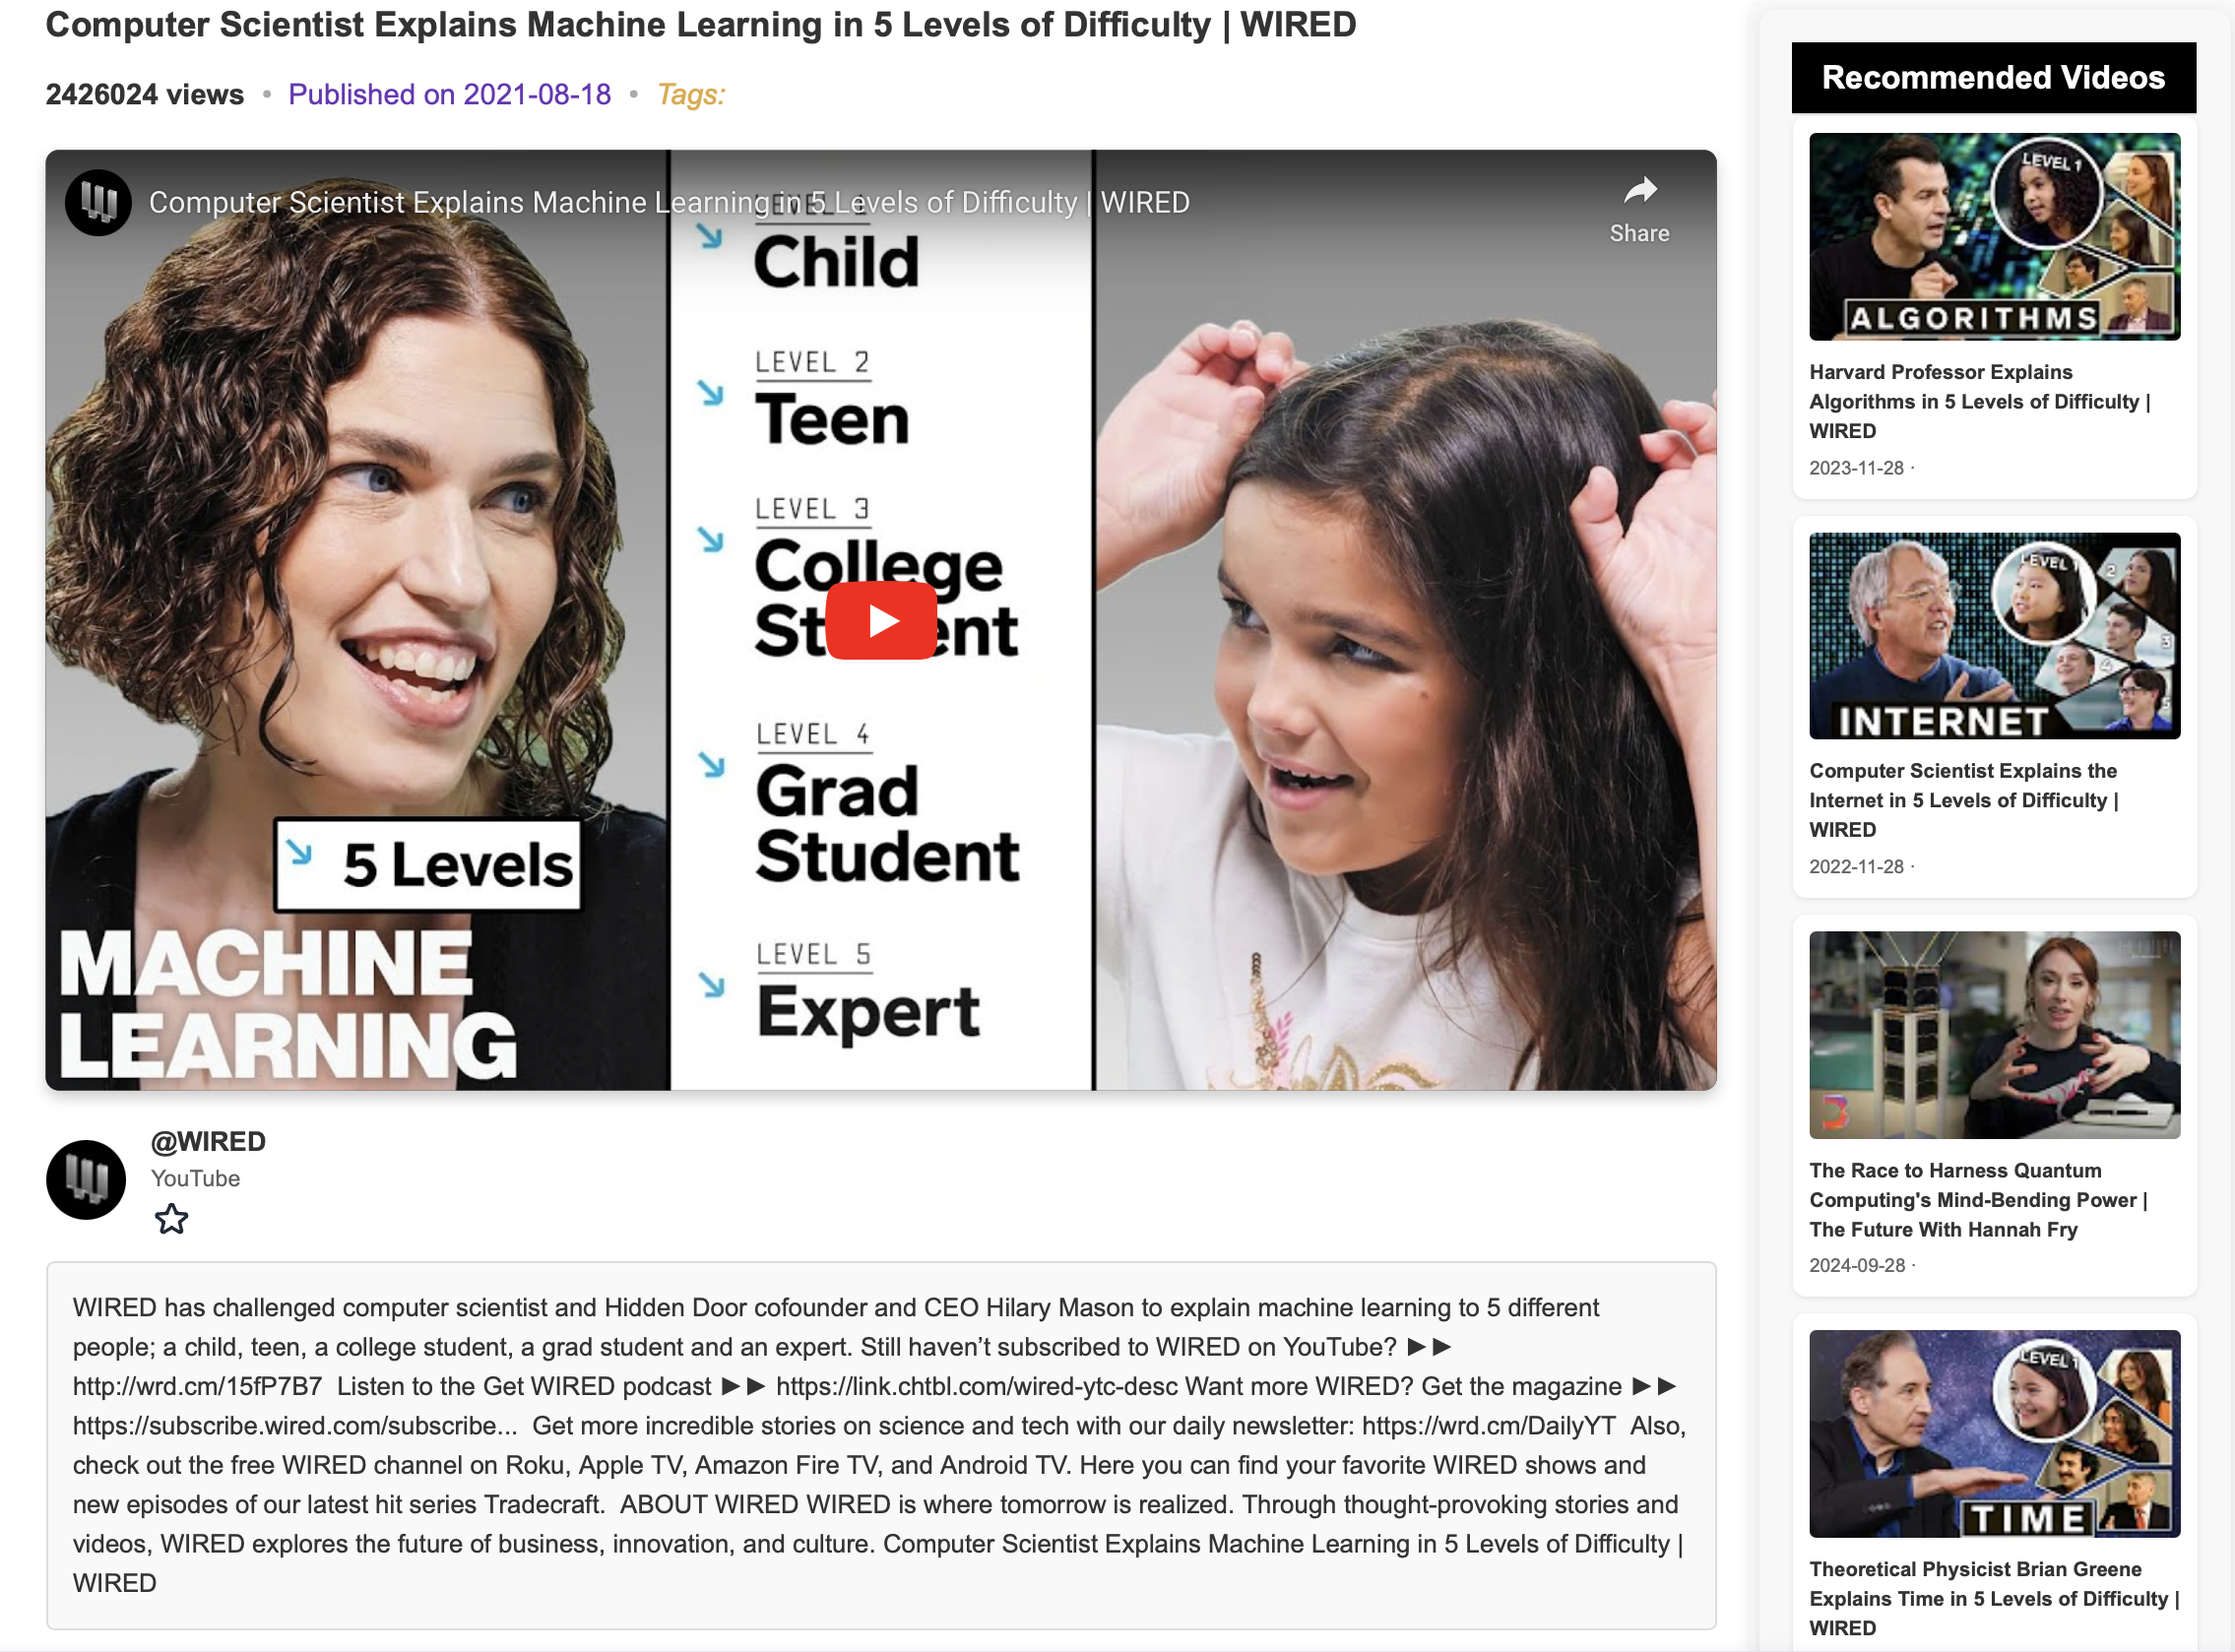Open the Computer Scientist Explains the Internet title
The width and height of the screenshot is (2235, 1652).
[1962, 800]
